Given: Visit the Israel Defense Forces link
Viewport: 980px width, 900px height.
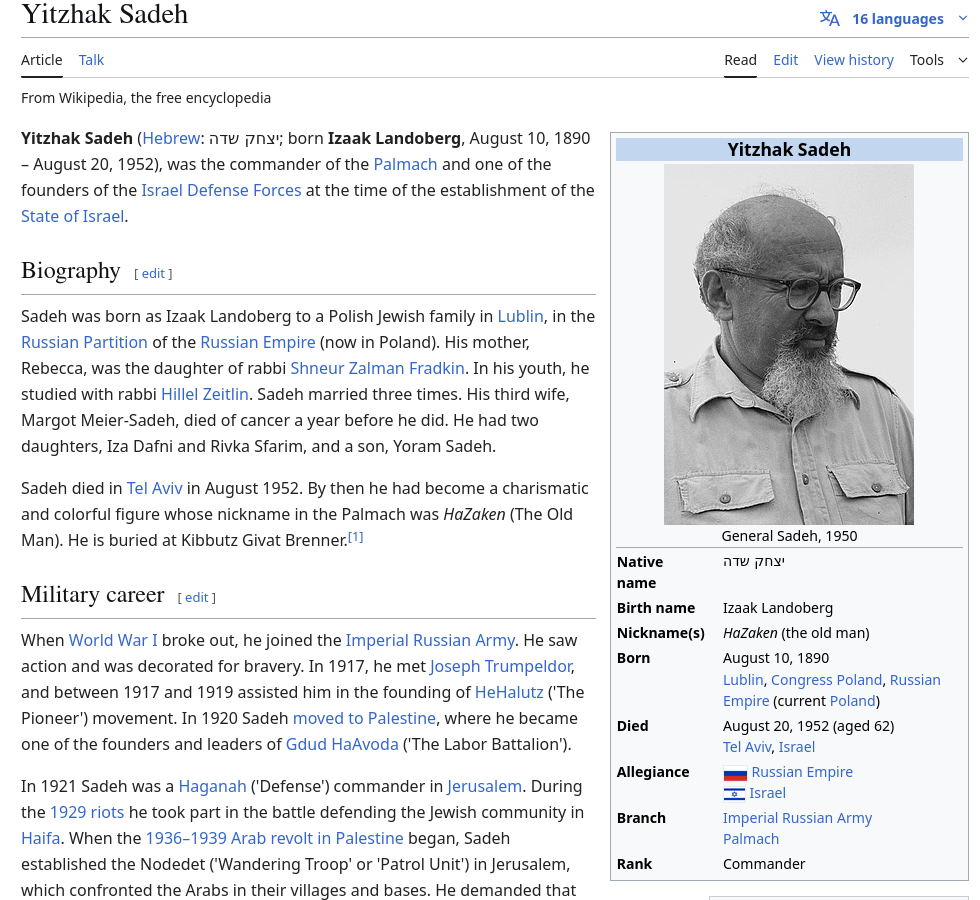Looking at the screenshot, I should tap(221, 190).
